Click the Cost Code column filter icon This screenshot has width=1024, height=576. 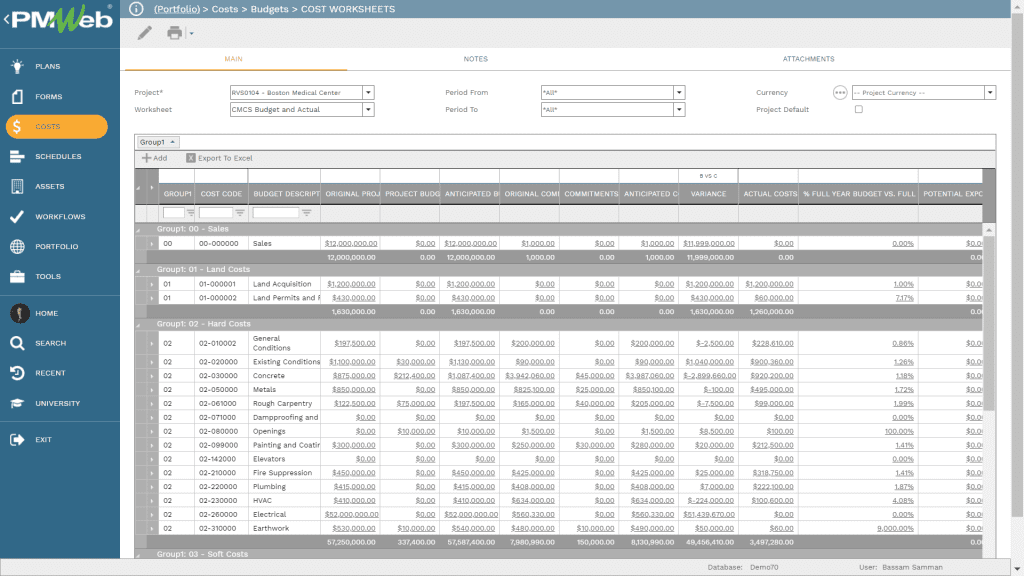pyautogui.click(x=240, y=213)
